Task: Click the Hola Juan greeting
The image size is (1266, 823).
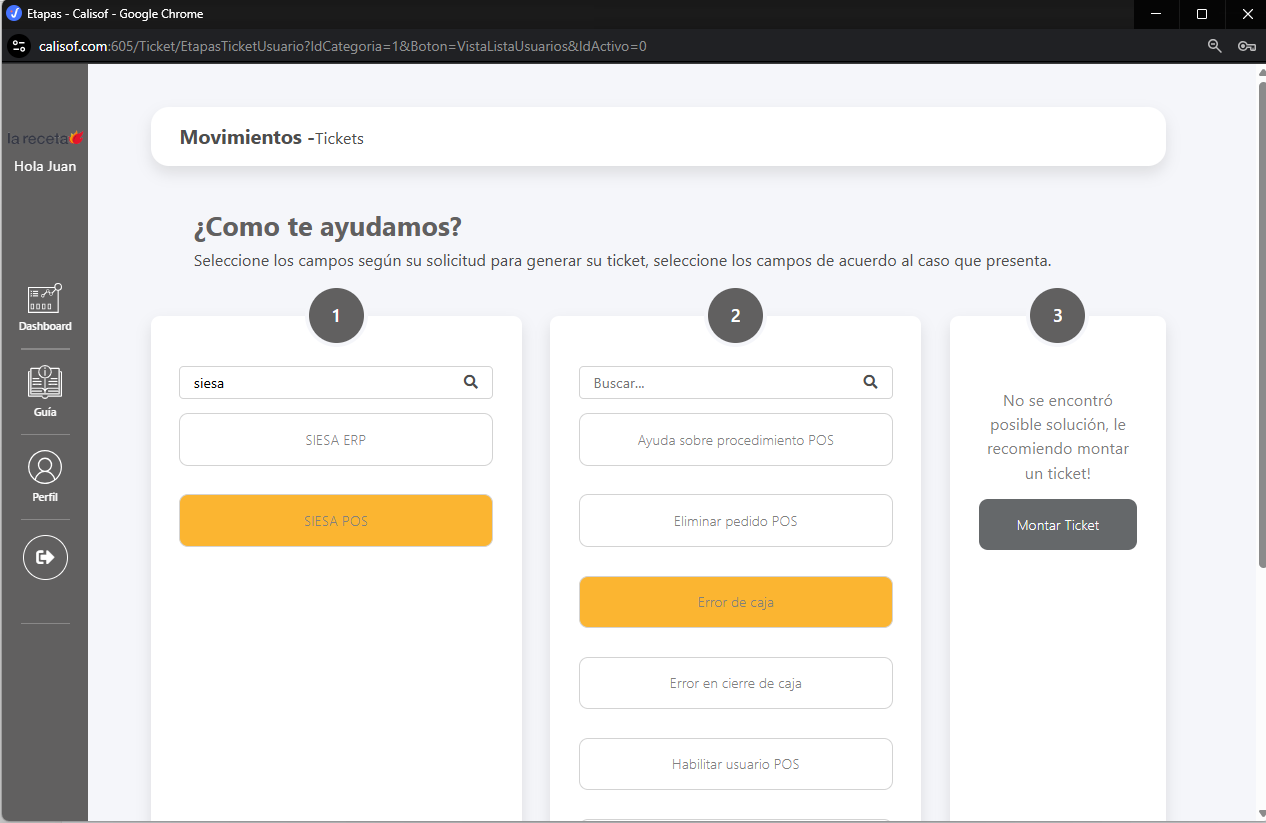Action: pos(45,166)
